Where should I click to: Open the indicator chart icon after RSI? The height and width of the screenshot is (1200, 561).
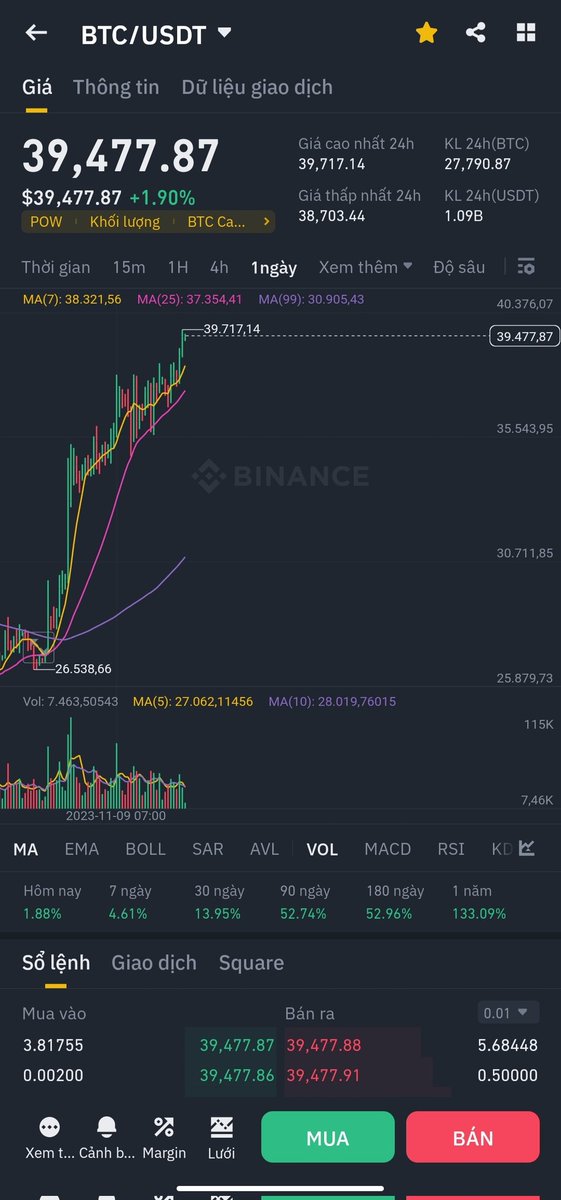(x=527, y=848)
